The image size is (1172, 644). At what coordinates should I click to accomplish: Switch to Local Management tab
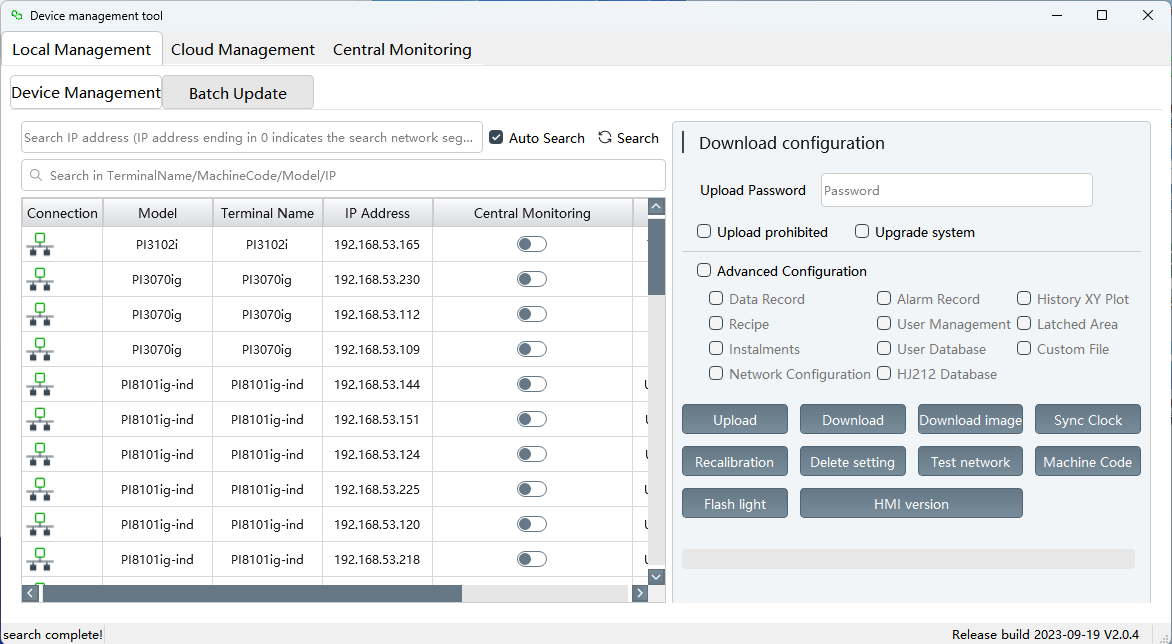(81, 49)
